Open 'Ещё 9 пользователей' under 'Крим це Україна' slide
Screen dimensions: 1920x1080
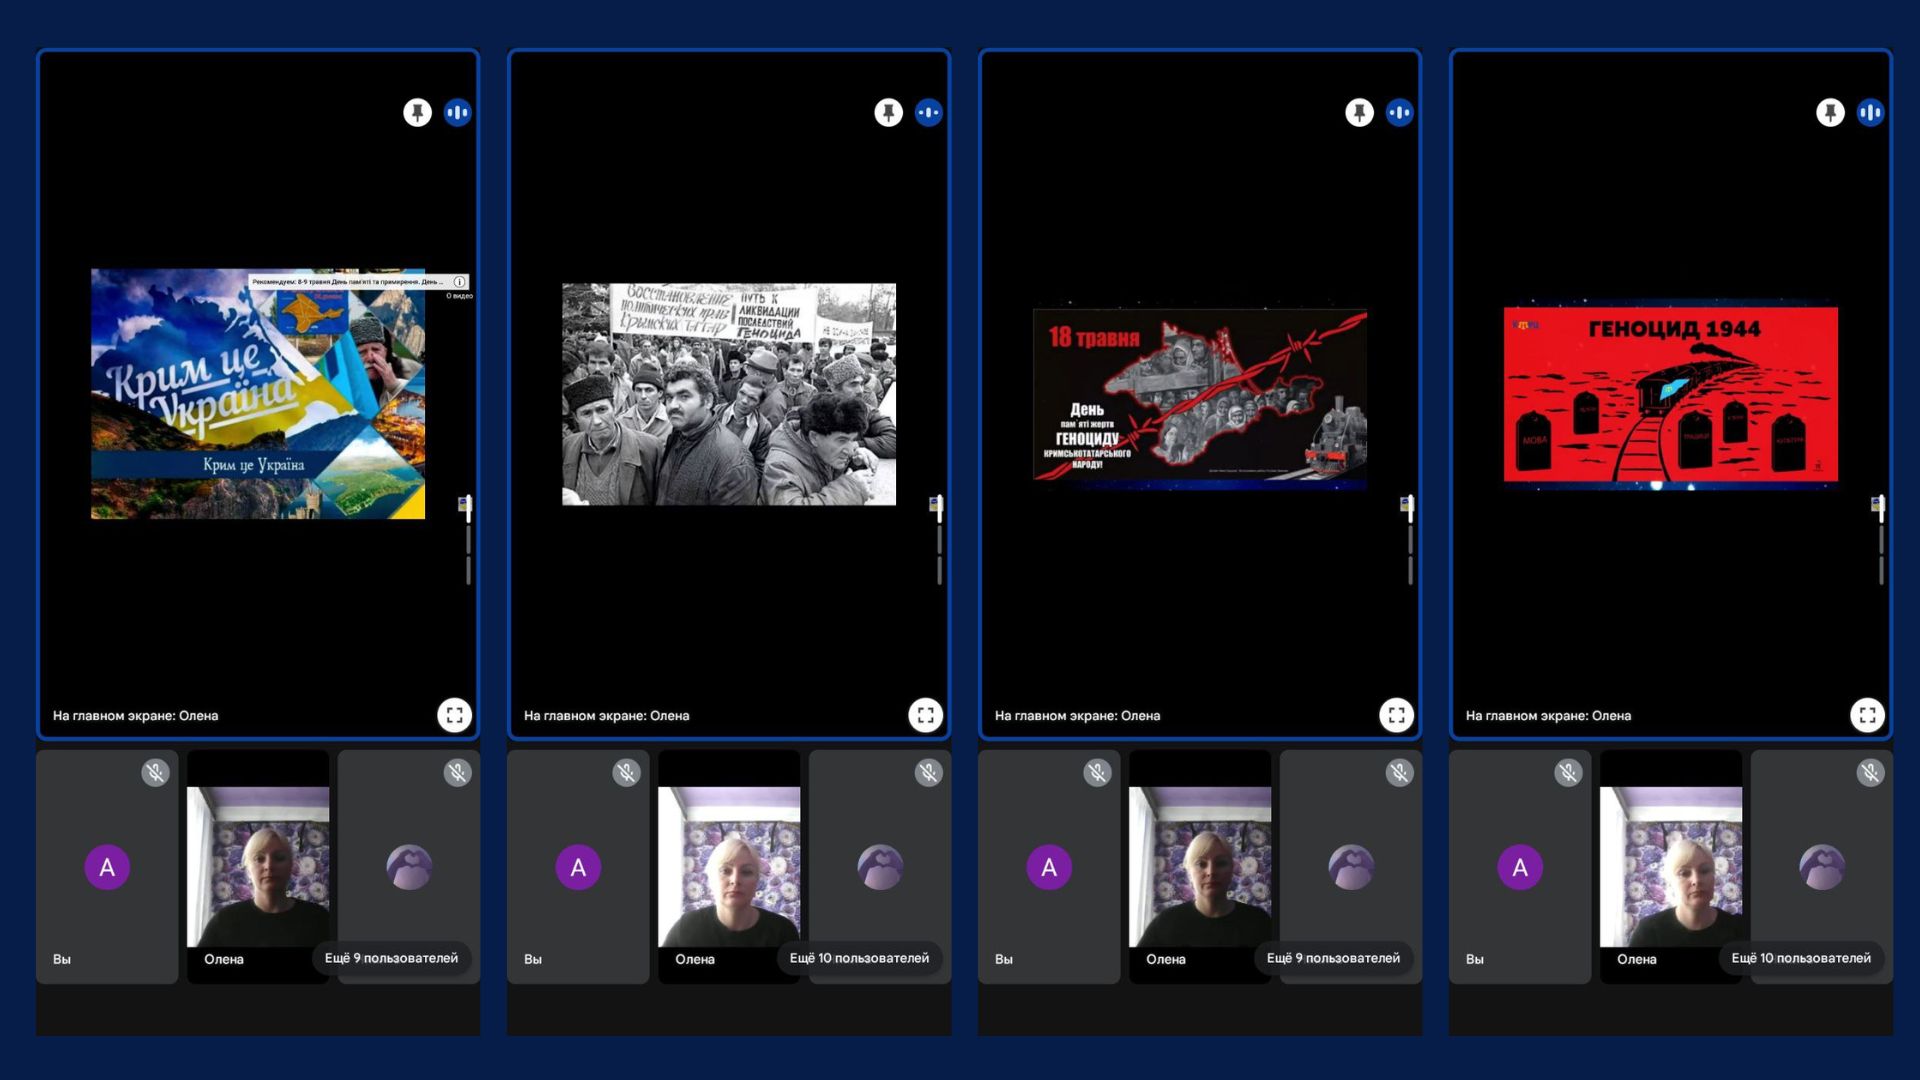coord(391,958)
